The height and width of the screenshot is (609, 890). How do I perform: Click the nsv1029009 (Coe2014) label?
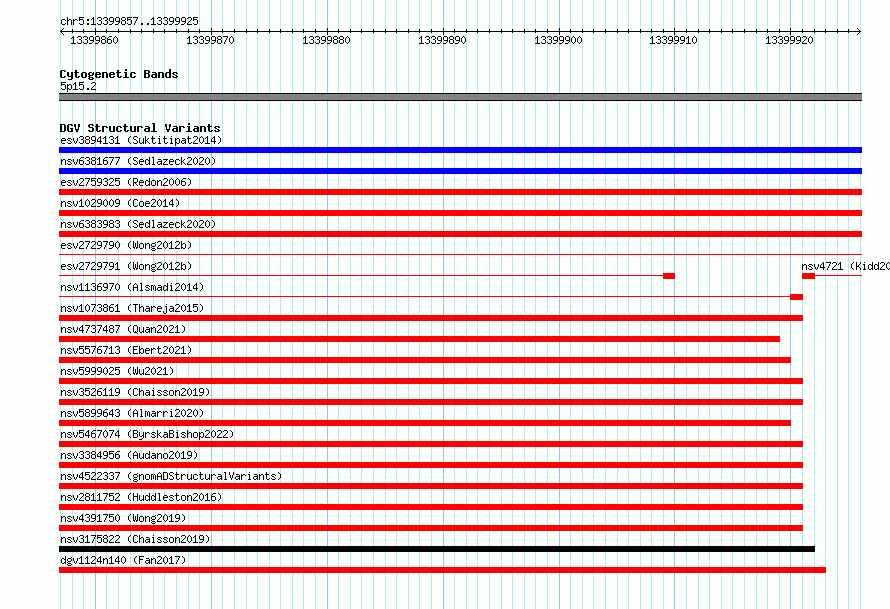(120, 203)
